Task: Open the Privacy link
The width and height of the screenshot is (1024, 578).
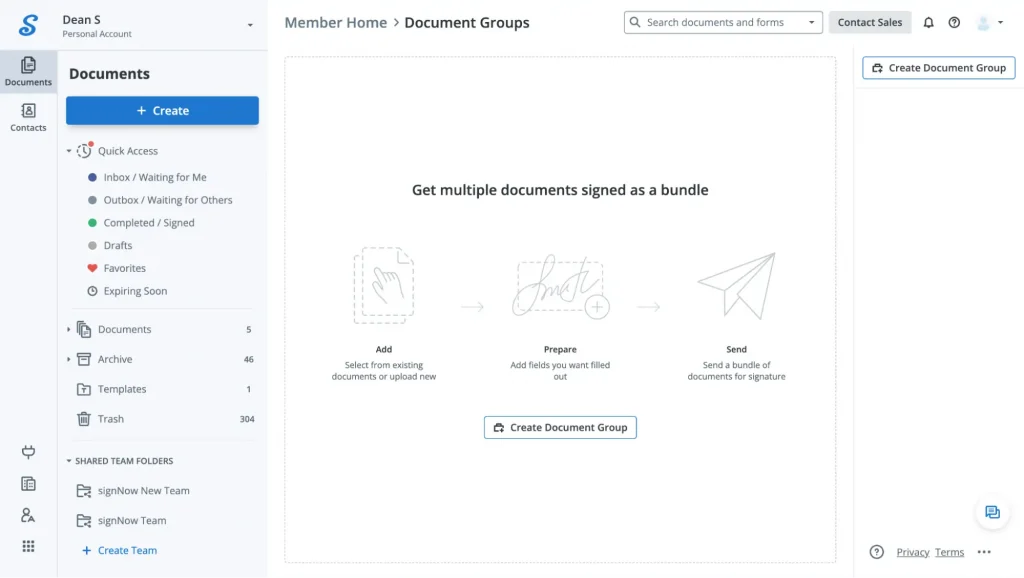Action: (912, 552)
